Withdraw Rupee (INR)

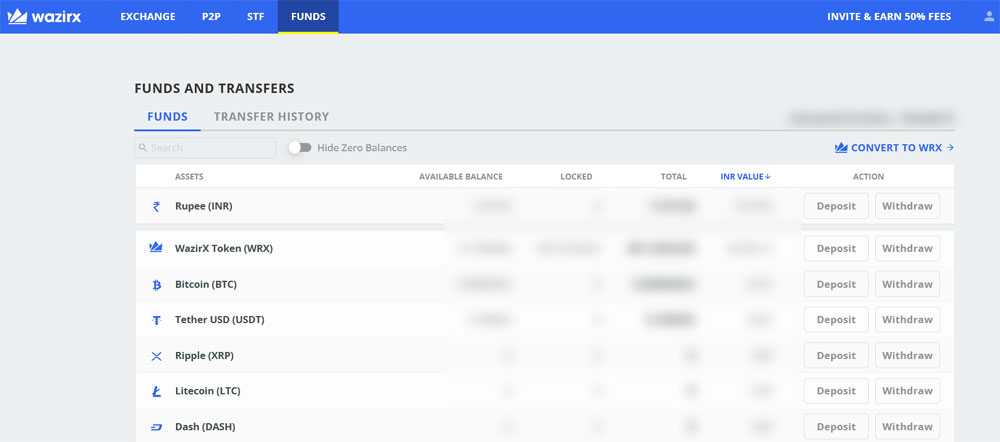[x=908, y=206]
